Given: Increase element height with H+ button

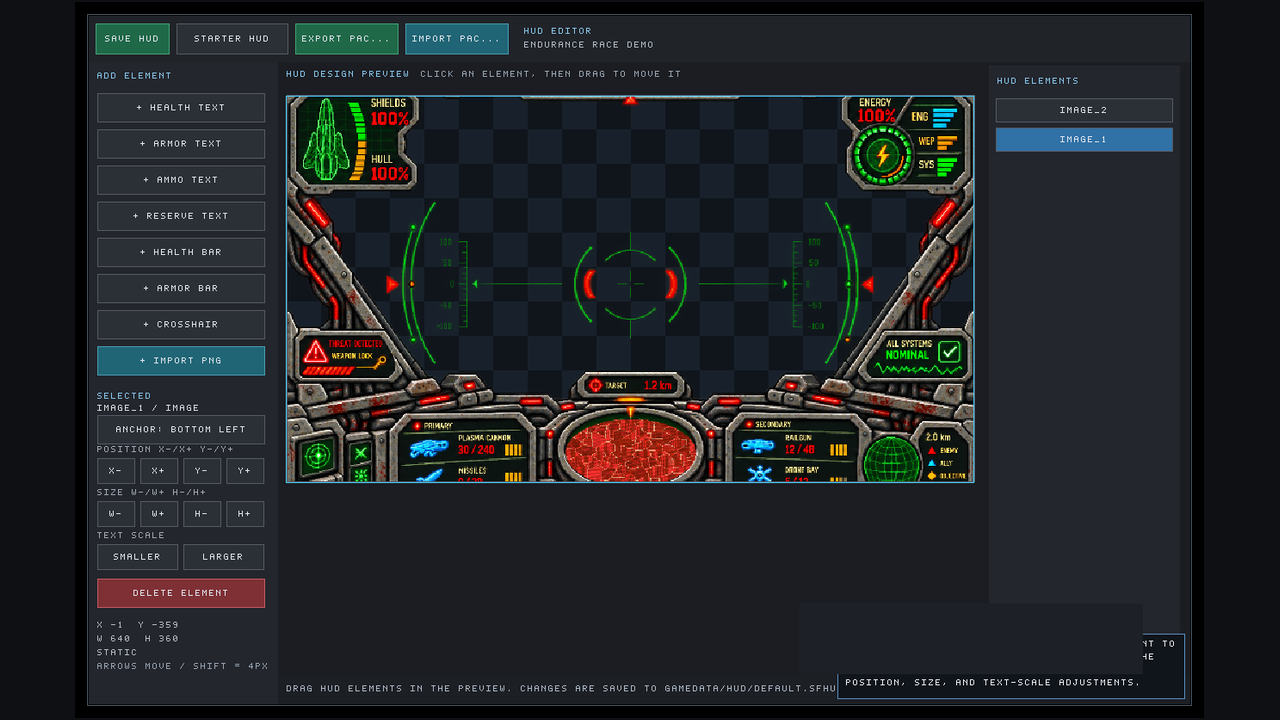Looking at the screenshot, I should click(x=245, y=514).
